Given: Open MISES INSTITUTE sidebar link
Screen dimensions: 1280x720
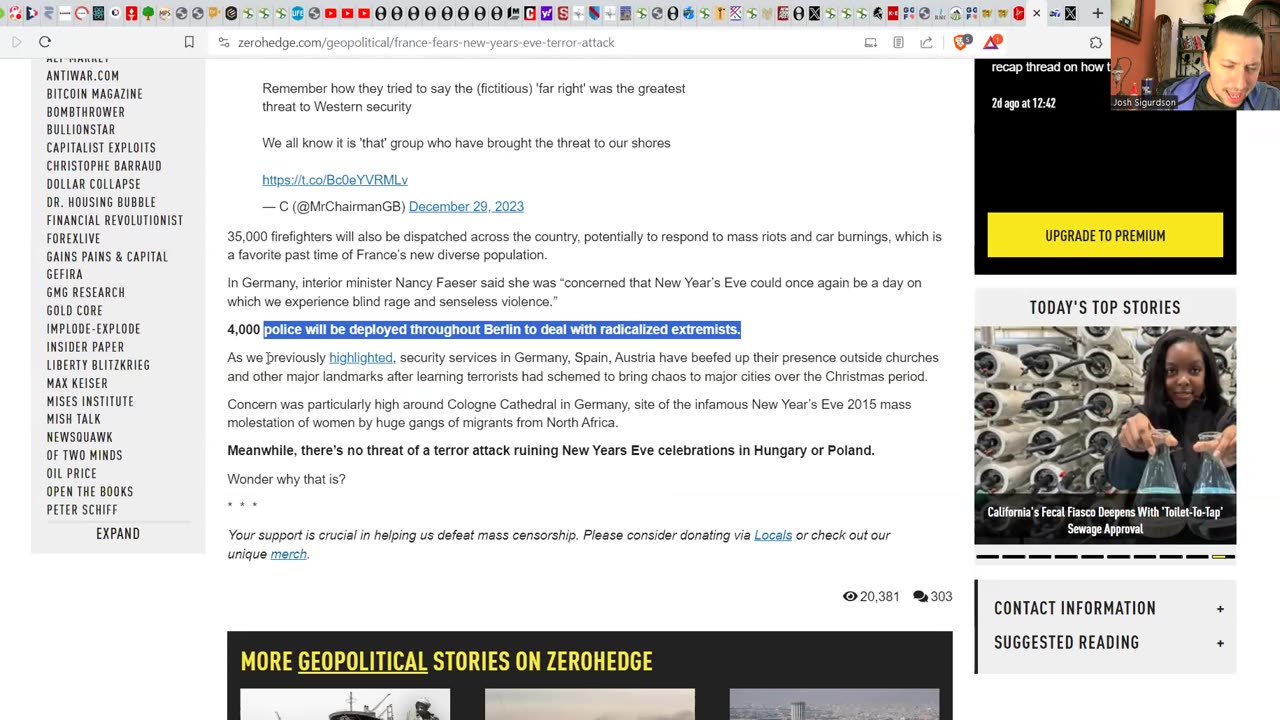Looking at the screenshot, I should tap(90, 401).
